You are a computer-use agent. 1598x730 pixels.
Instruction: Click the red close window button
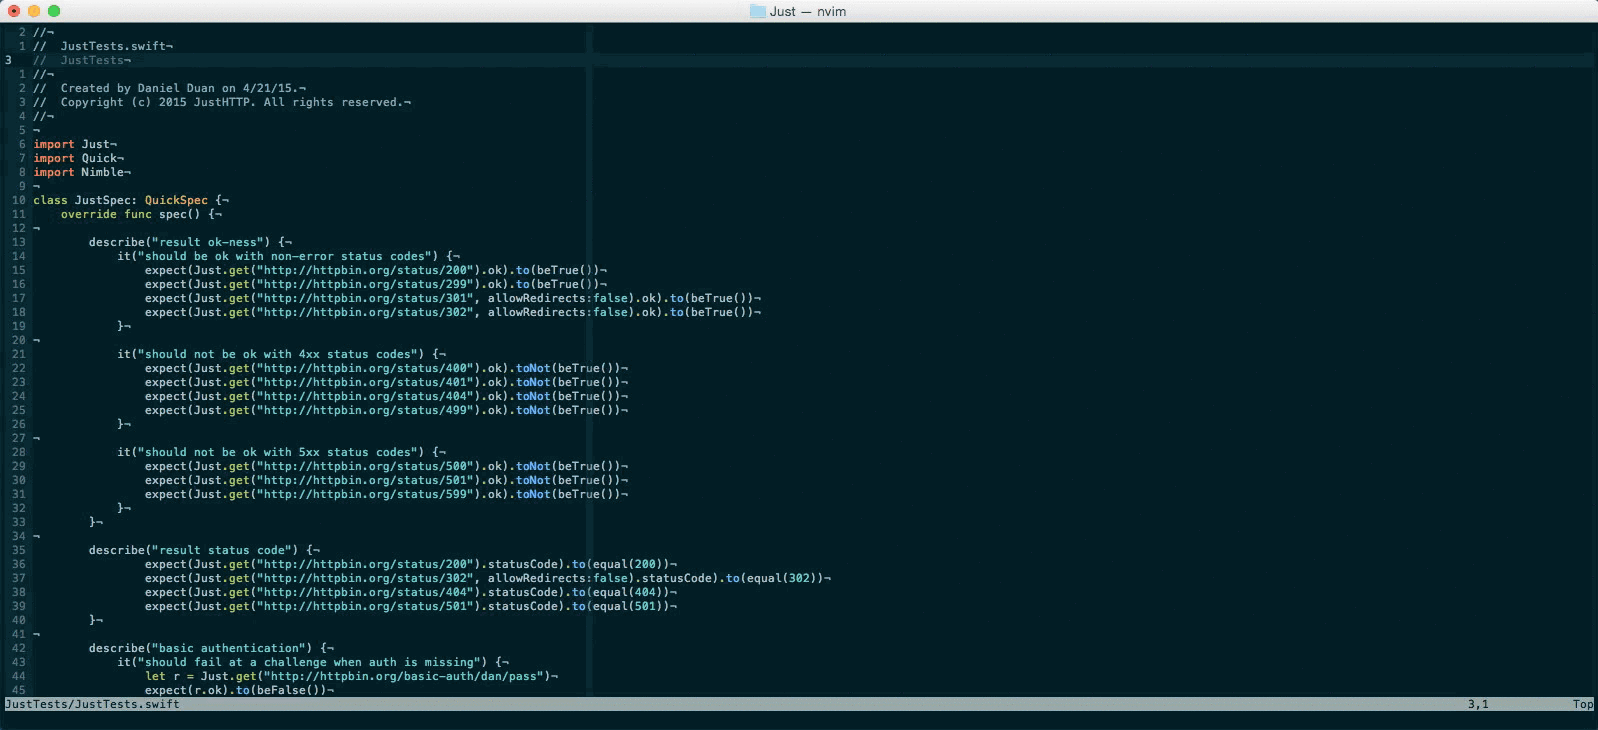(x=14, y=11)
